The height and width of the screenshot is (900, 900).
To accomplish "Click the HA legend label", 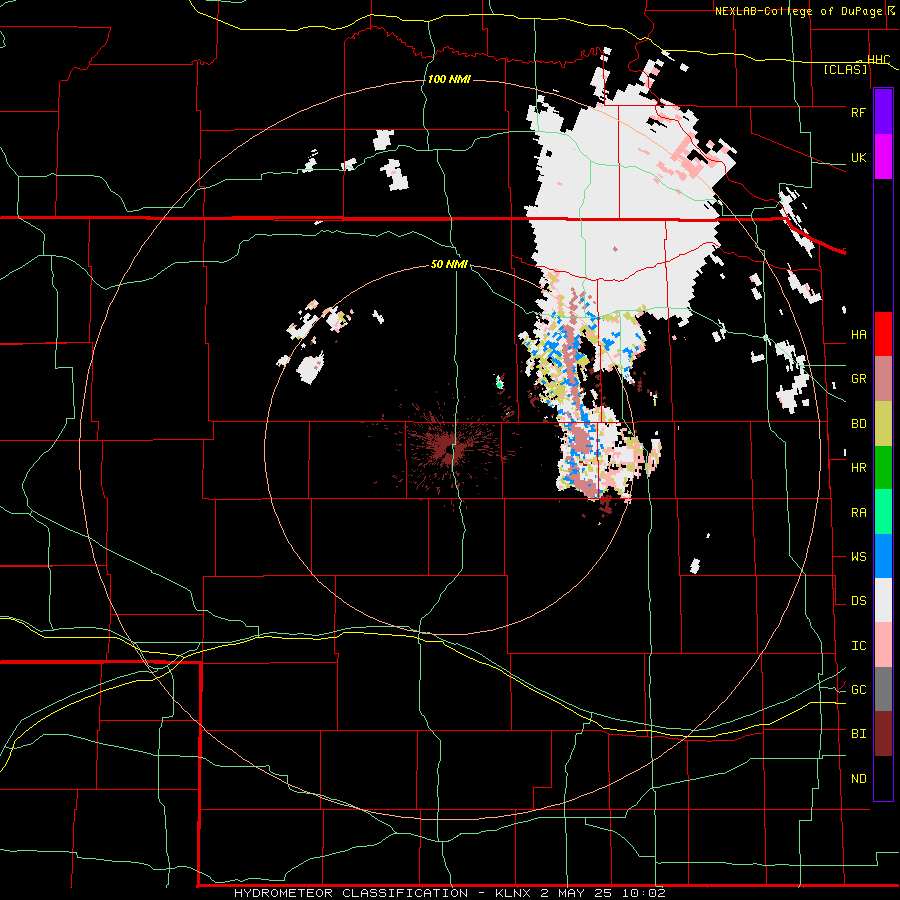I will [858, 334].
